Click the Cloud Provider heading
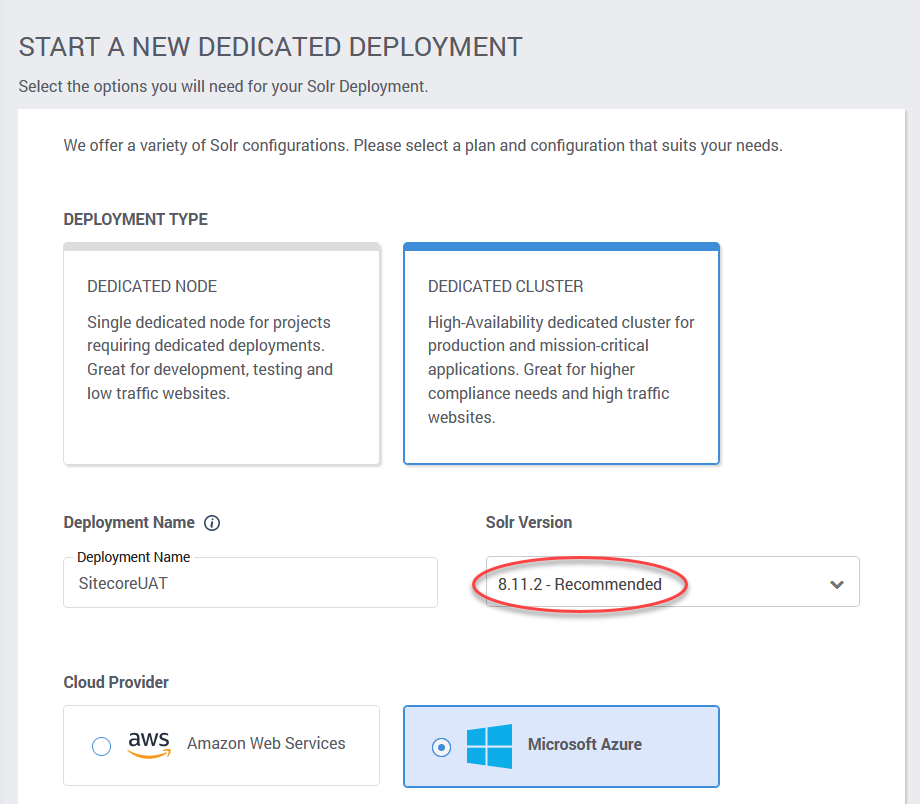920x804 pixels. pyautogui.click(x=116, y=683)
